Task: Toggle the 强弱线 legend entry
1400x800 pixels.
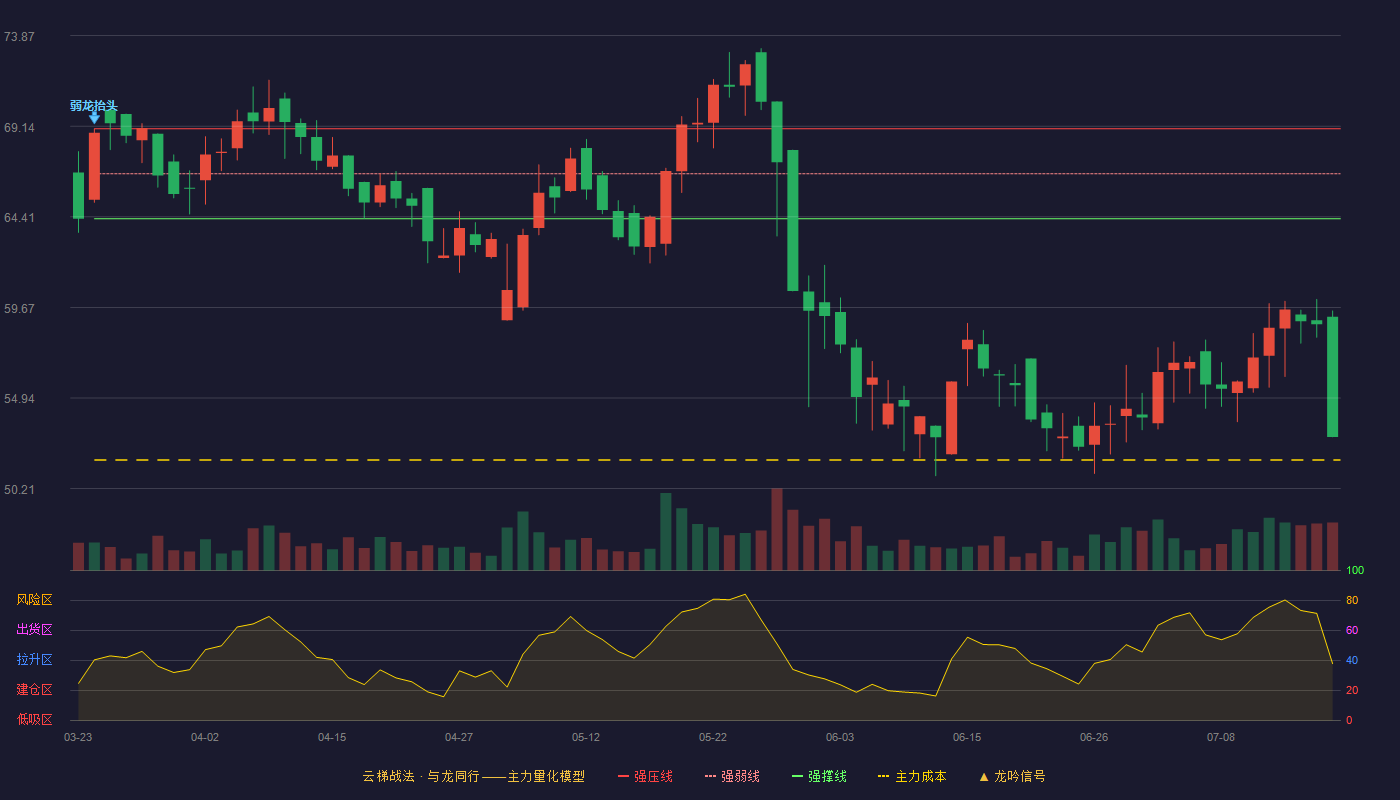Action: (732, 776)
